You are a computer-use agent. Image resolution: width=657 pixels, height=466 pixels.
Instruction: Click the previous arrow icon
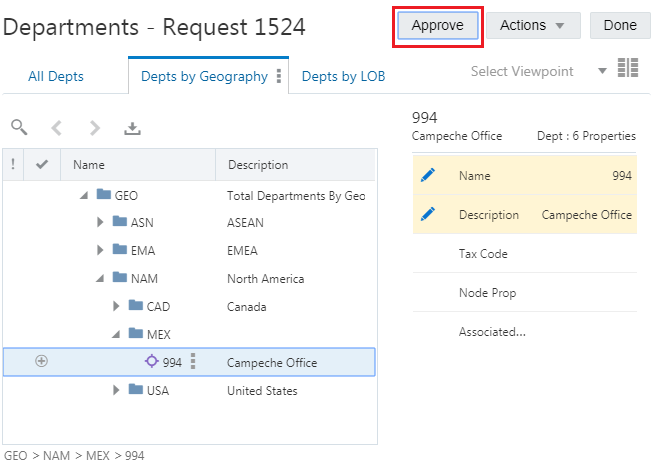[x=57, y=128]
